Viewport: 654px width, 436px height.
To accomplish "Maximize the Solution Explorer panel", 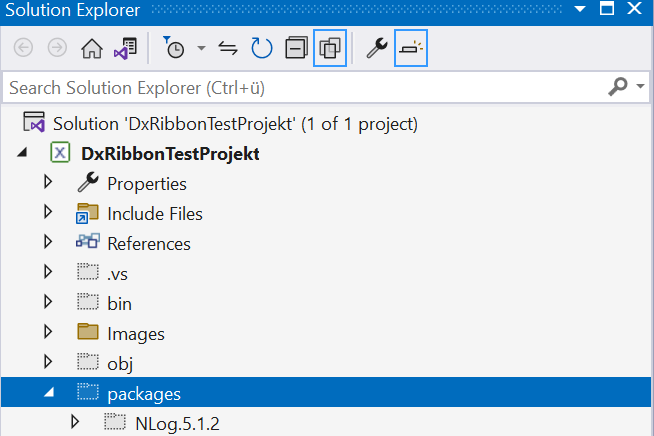I will [607, 9].
